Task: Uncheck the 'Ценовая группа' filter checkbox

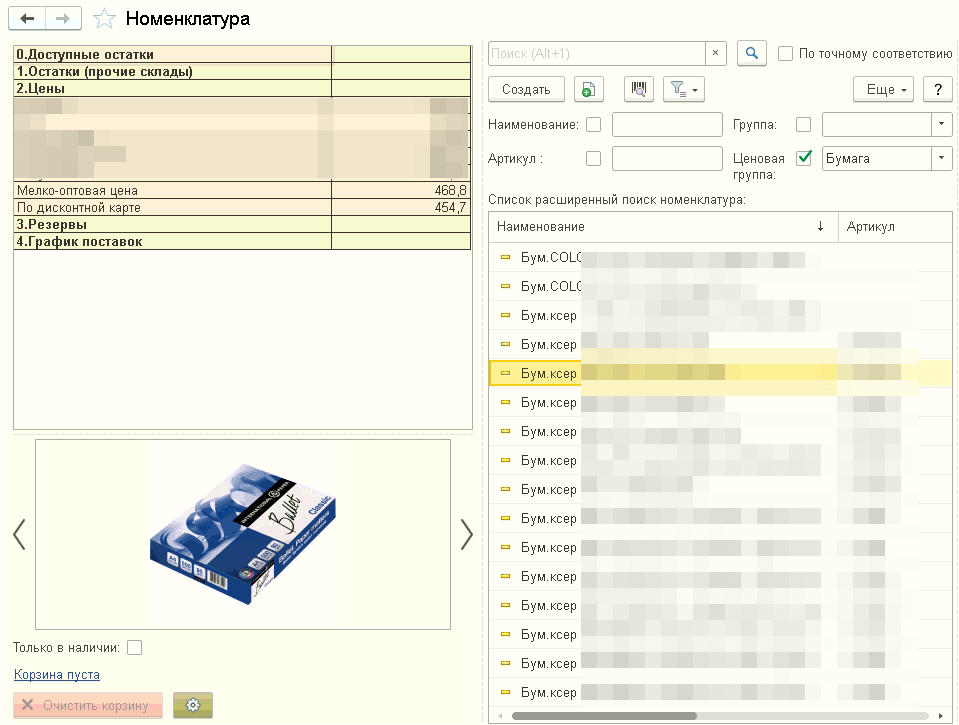Action: [803, 158]
